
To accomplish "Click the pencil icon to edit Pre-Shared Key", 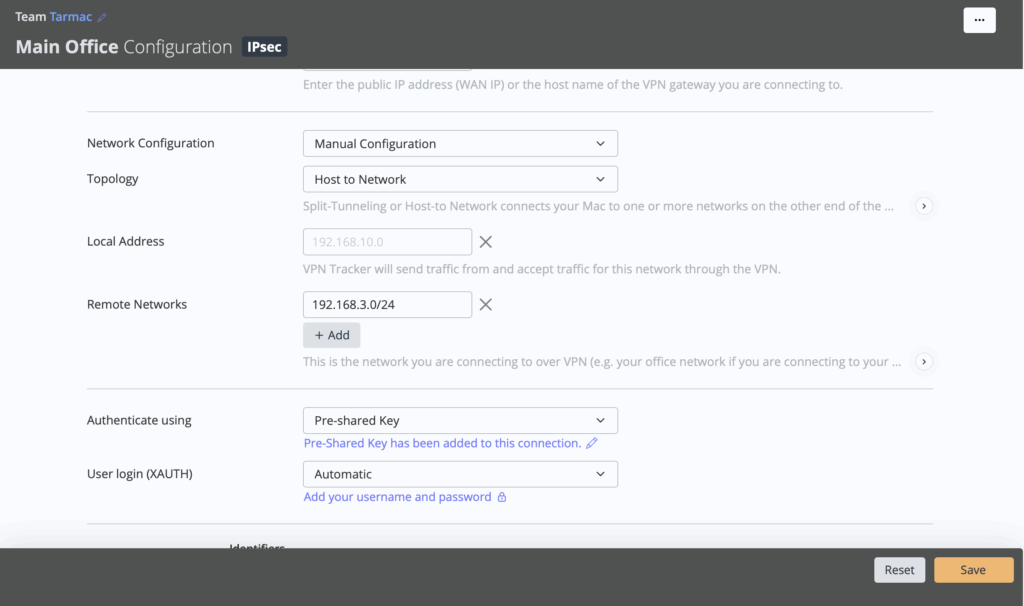I will (x=592, y=443).
